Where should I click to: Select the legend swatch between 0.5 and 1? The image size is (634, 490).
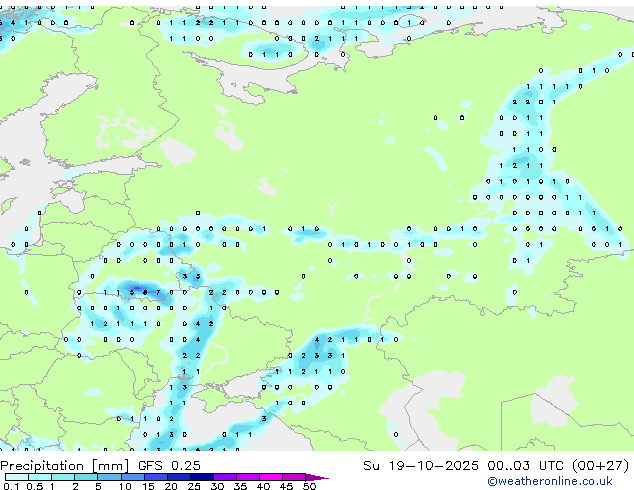40,477
